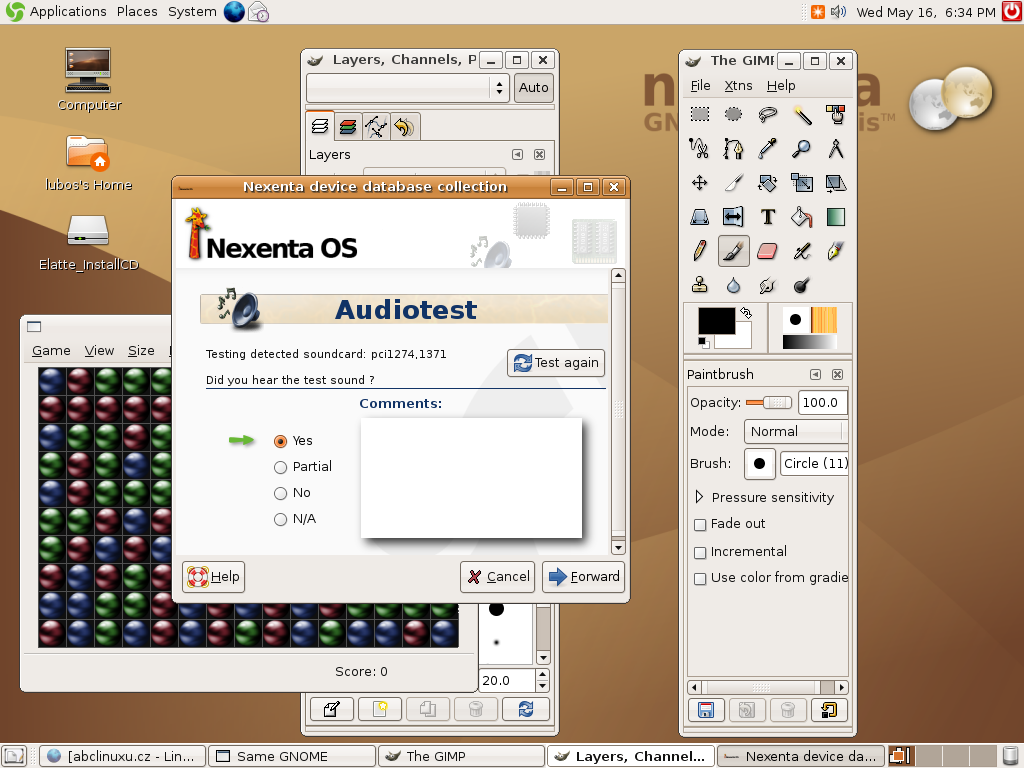The width and height of the screenshot is (1024, 768).
Task: Open the Applications menu on top panel
Action: [x=68, y=12]
